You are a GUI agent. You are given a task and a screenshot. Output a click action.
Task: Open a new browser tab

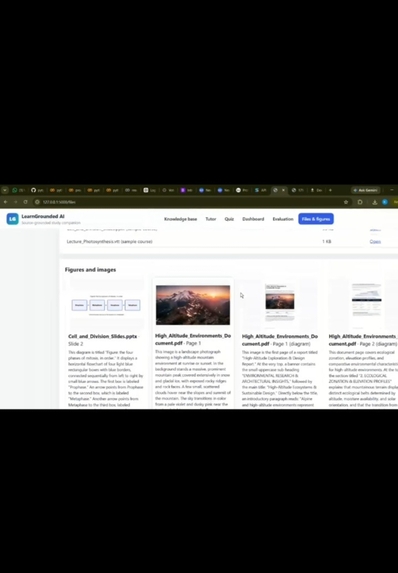click(330, 190)
